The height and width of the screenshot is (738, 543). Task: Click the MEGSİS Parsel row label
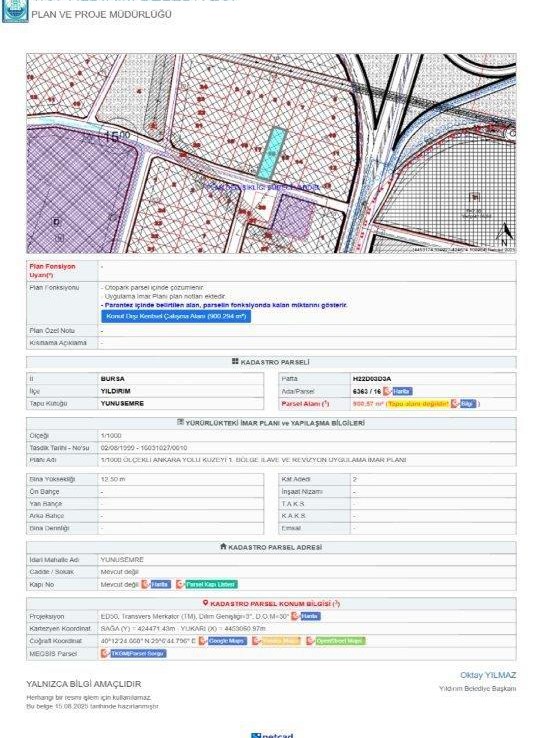[53, 654]
